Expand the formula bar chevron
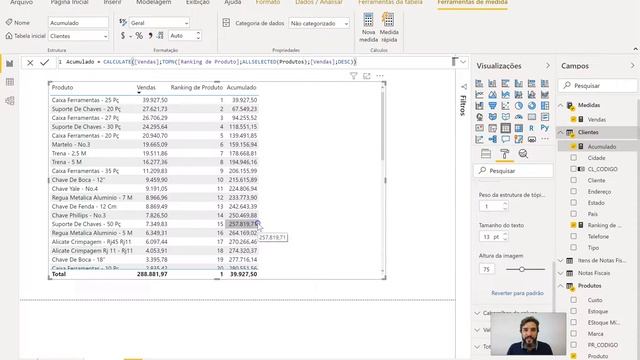 point(463,62)
